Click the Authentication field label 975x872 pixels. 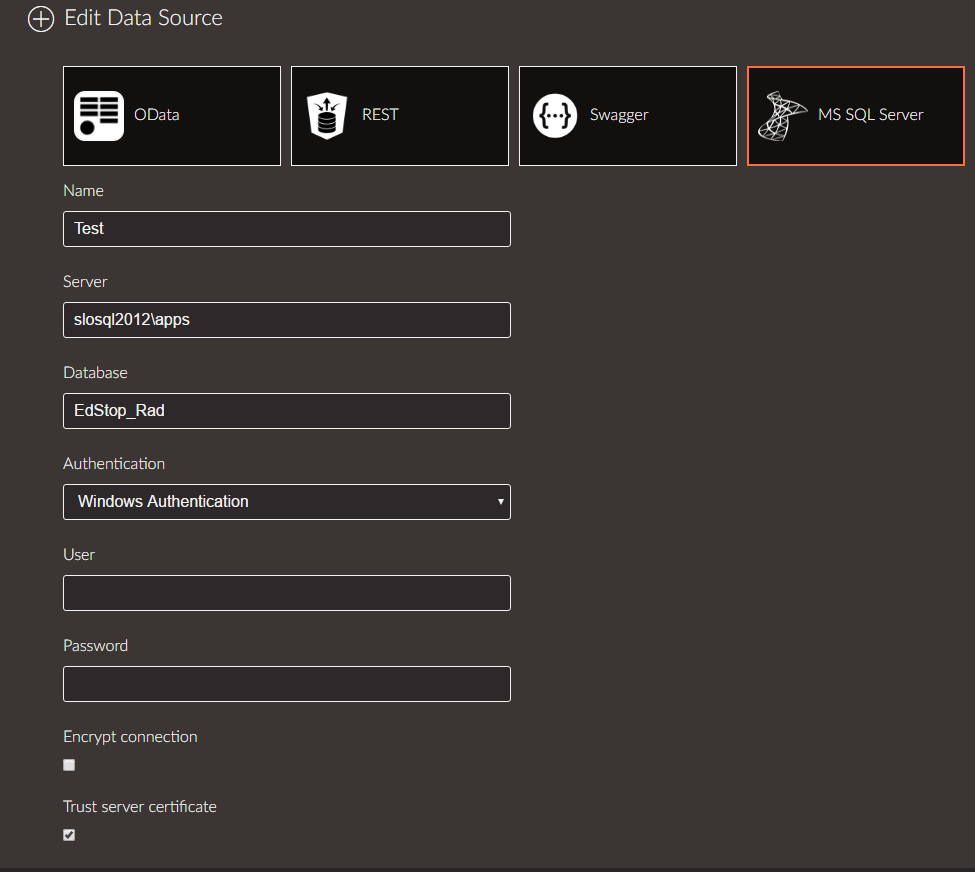pos(114,464)
